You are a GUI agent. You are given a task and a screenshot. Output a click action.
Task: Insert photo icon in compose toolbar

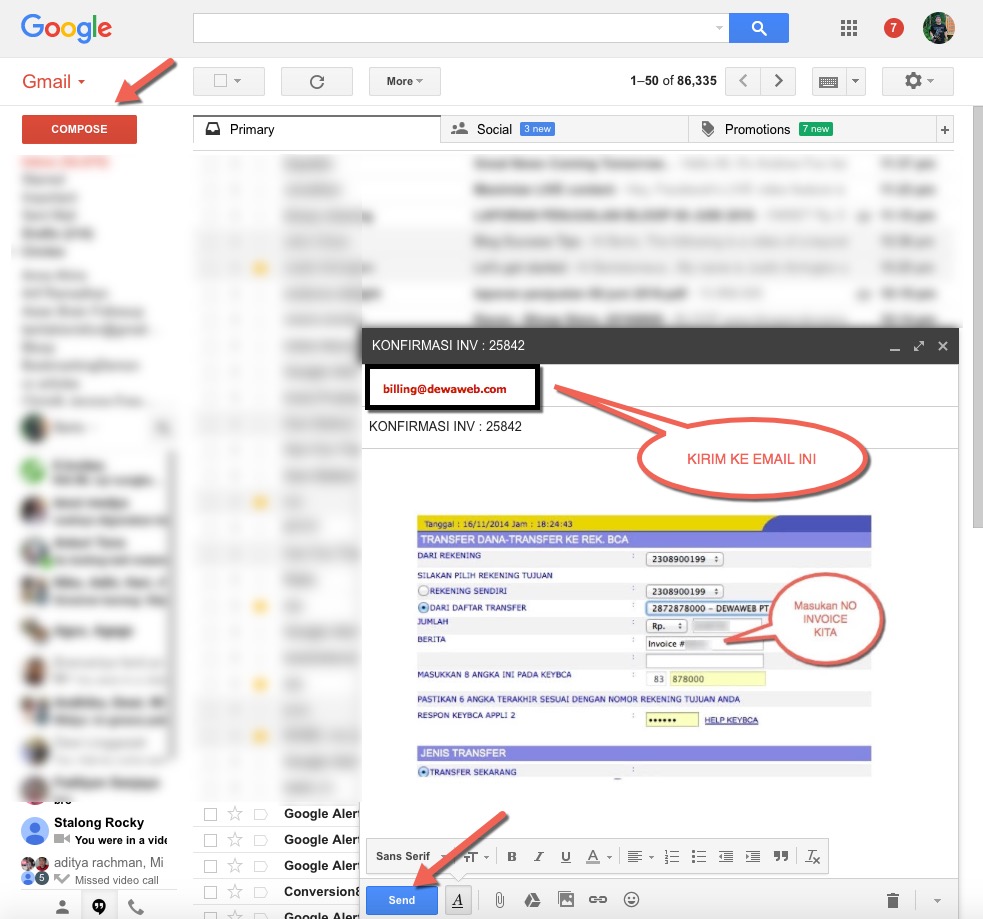point(565,900)
